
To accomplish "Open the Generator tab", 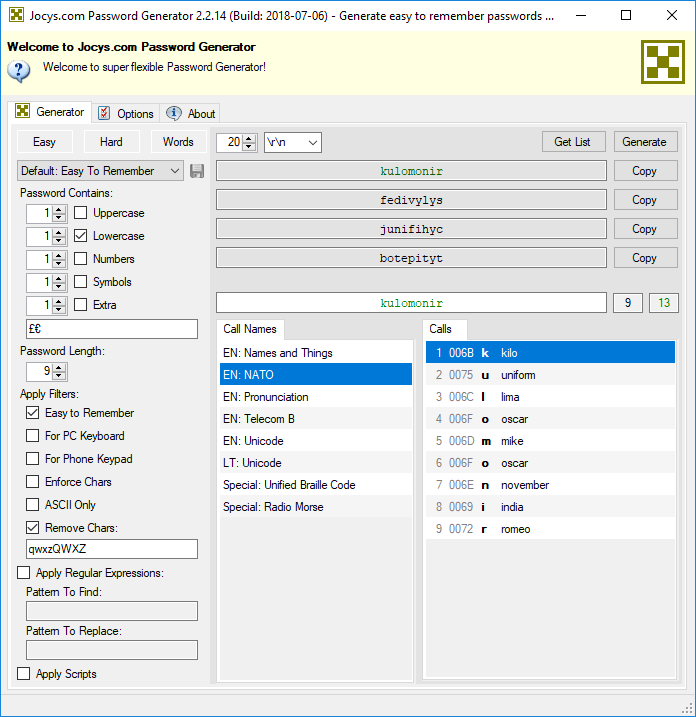I will pyautogui.click(x=50, y=112).
